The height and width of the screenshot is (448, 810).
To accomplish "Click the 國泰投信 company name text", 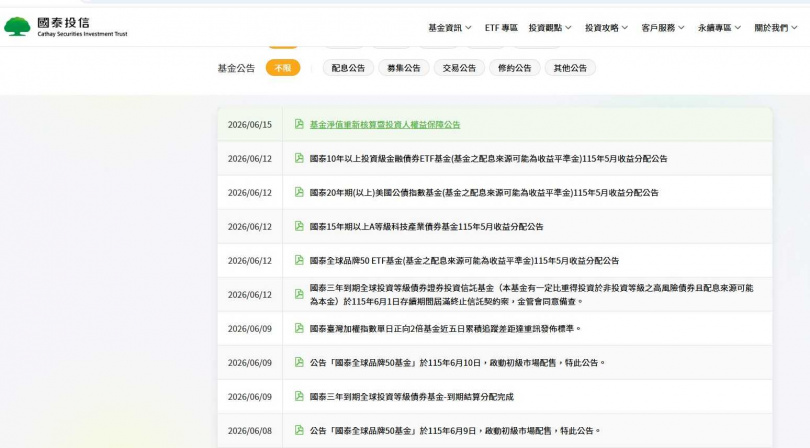I will pyautogui.click(x=63, y=23).
